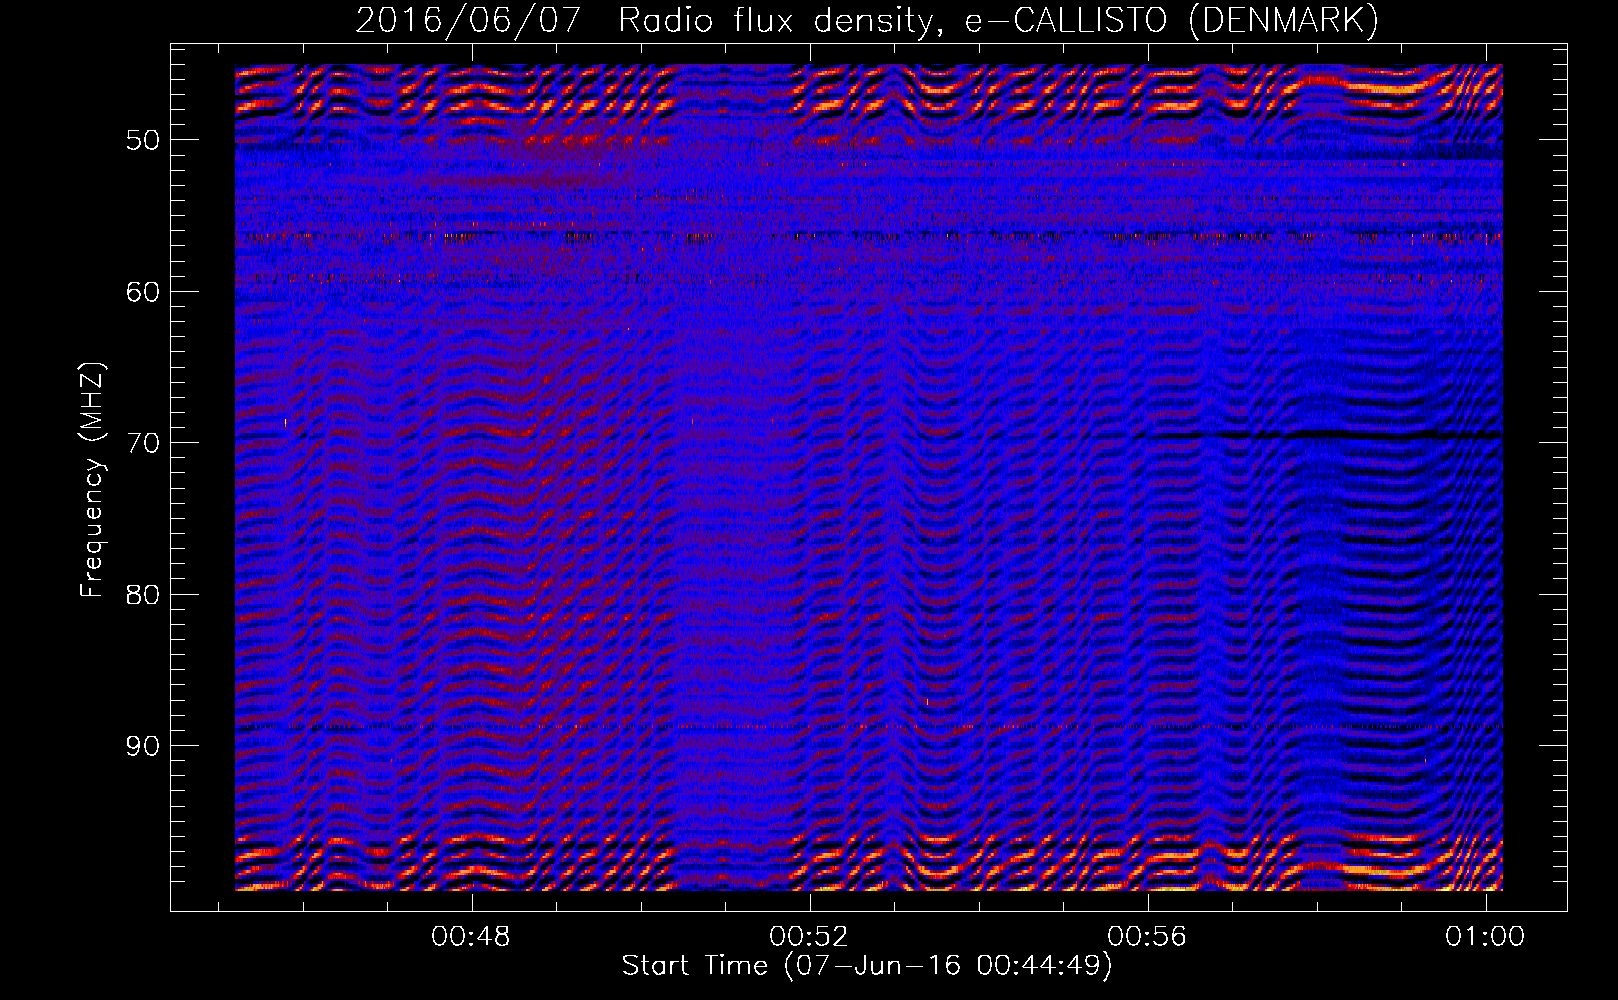Viewport: 1618px width, 1000px height.
Task: Click the 00:56 time axis label
Action: 1147,936
